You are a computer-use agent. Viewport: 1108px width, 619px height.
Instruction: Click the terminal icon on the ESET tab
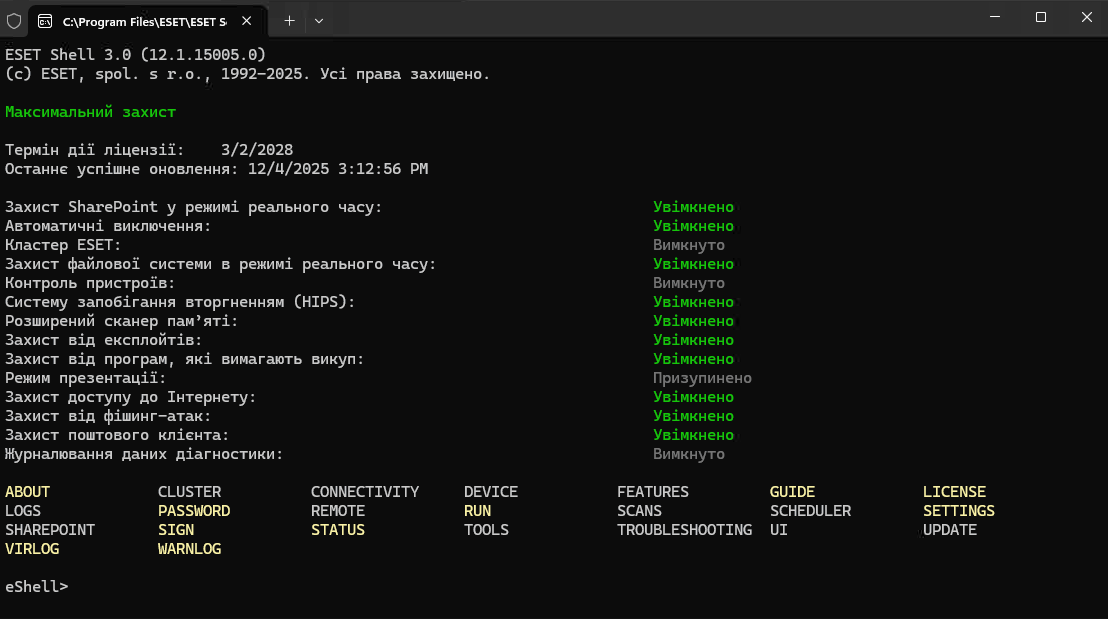[x=45, y=20]
